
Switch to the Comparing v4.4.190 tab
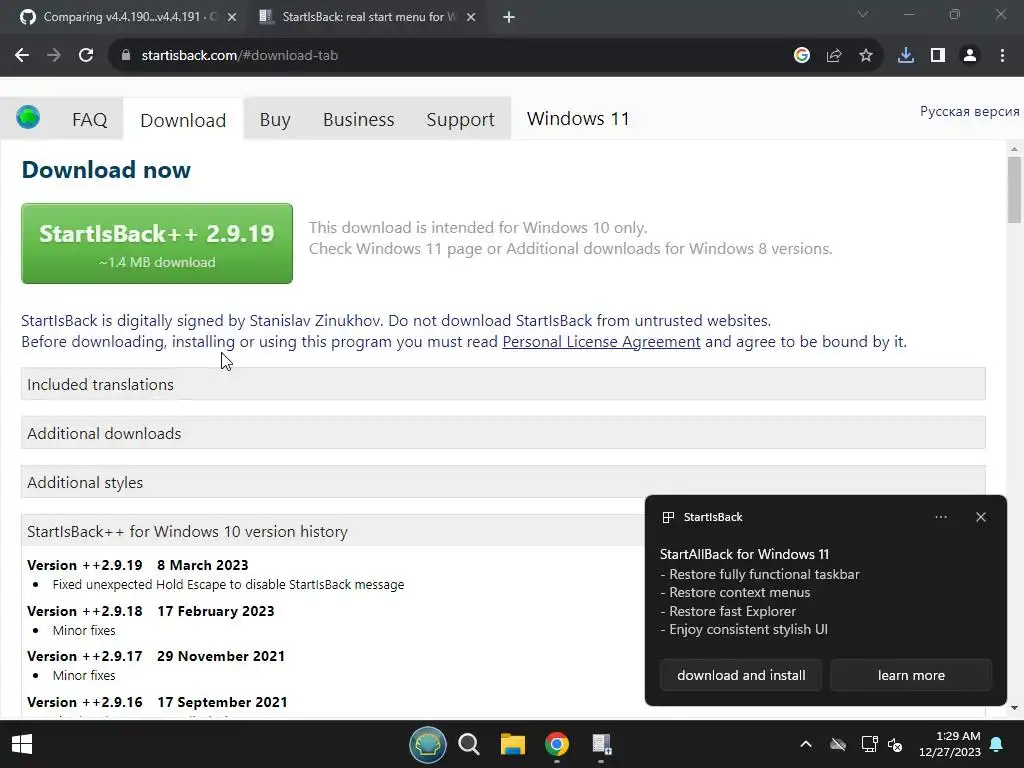[128, 17]
